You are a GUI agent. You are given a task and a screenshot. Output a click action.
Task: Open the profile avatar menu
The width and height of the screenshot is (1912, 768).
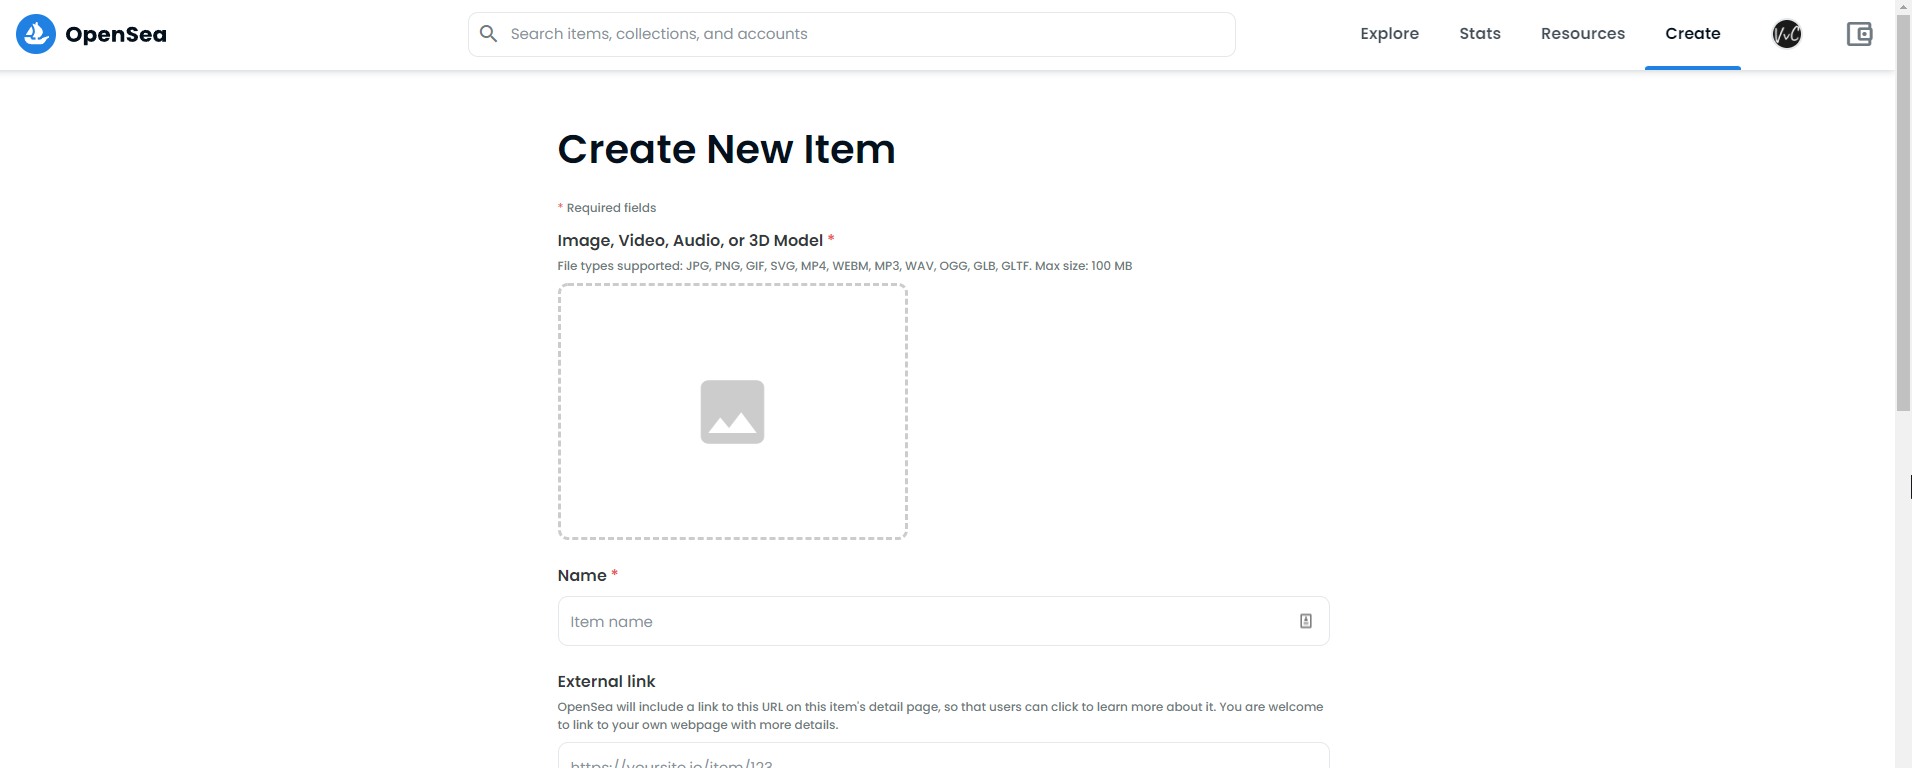tap(1786, 34)
